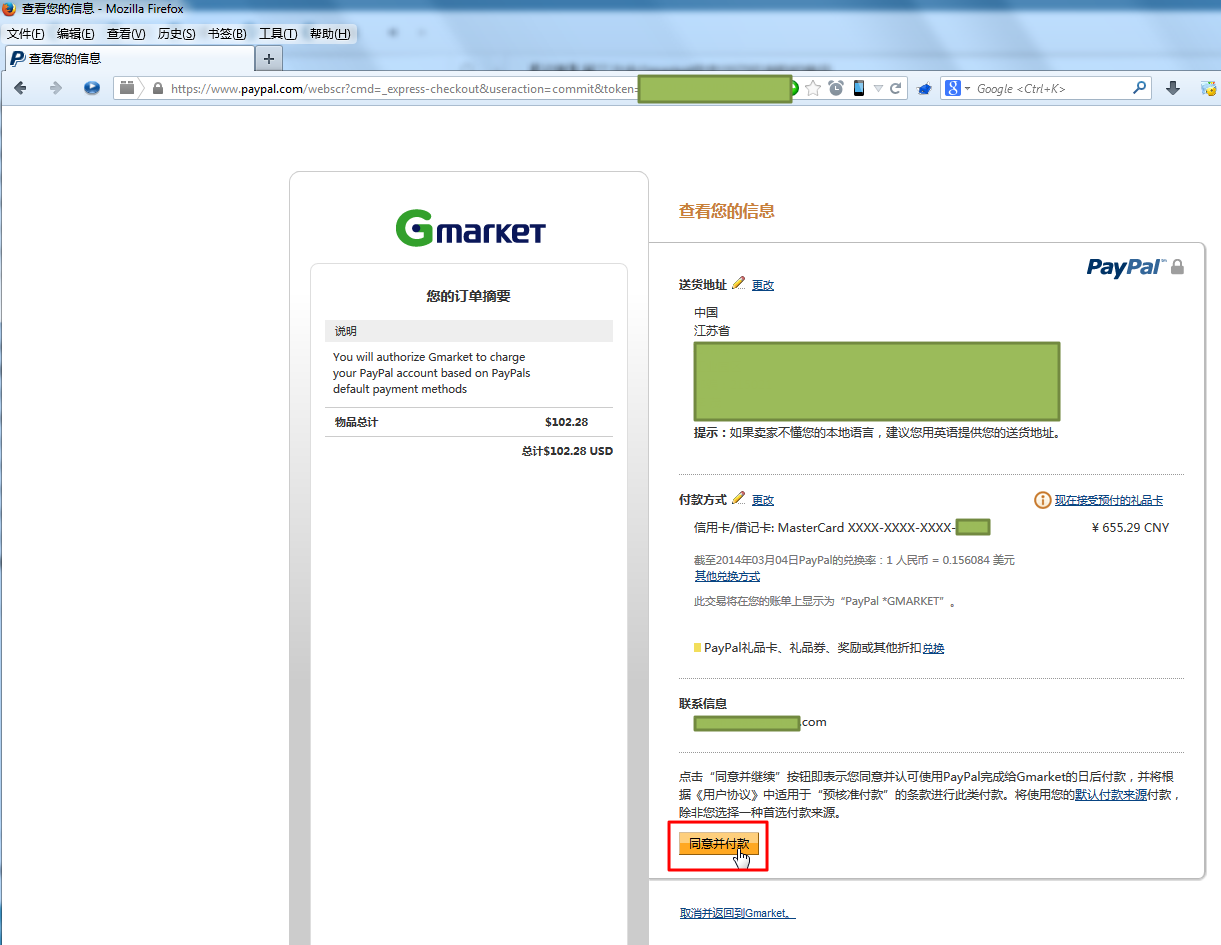Click the 联系信息 label
Viewport: 1221px width, 945px height.
tap(703, 704)
